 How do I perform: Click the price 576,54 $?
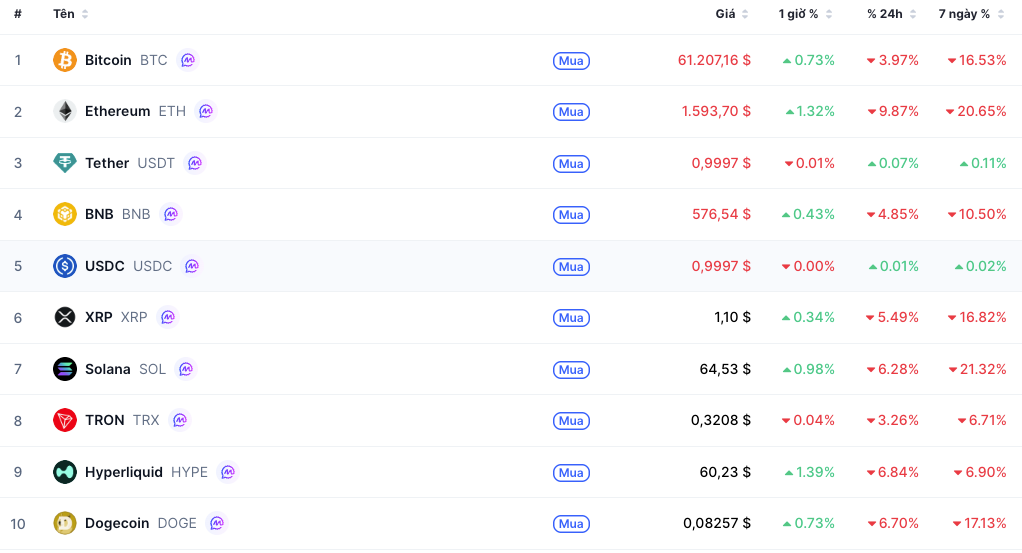[722, 214]
